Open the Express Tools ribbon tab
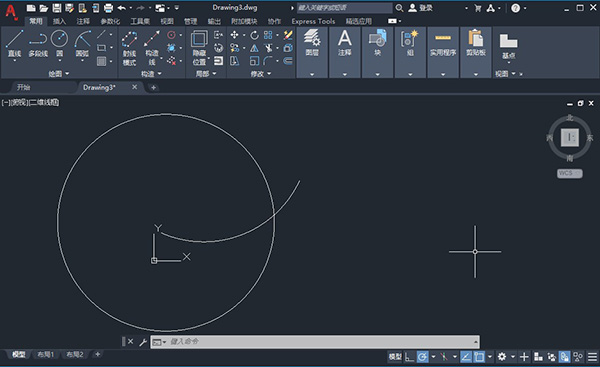Screen dimensions: 600x367 [313, 21]
